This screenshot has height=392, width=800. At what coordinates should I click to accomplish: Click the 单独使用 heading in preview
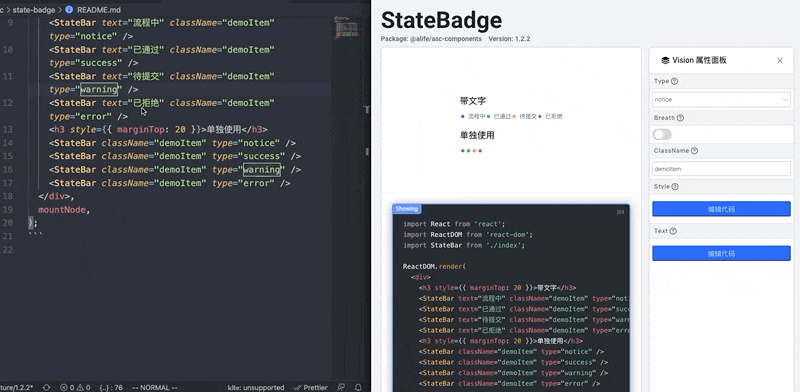(477, 135)
